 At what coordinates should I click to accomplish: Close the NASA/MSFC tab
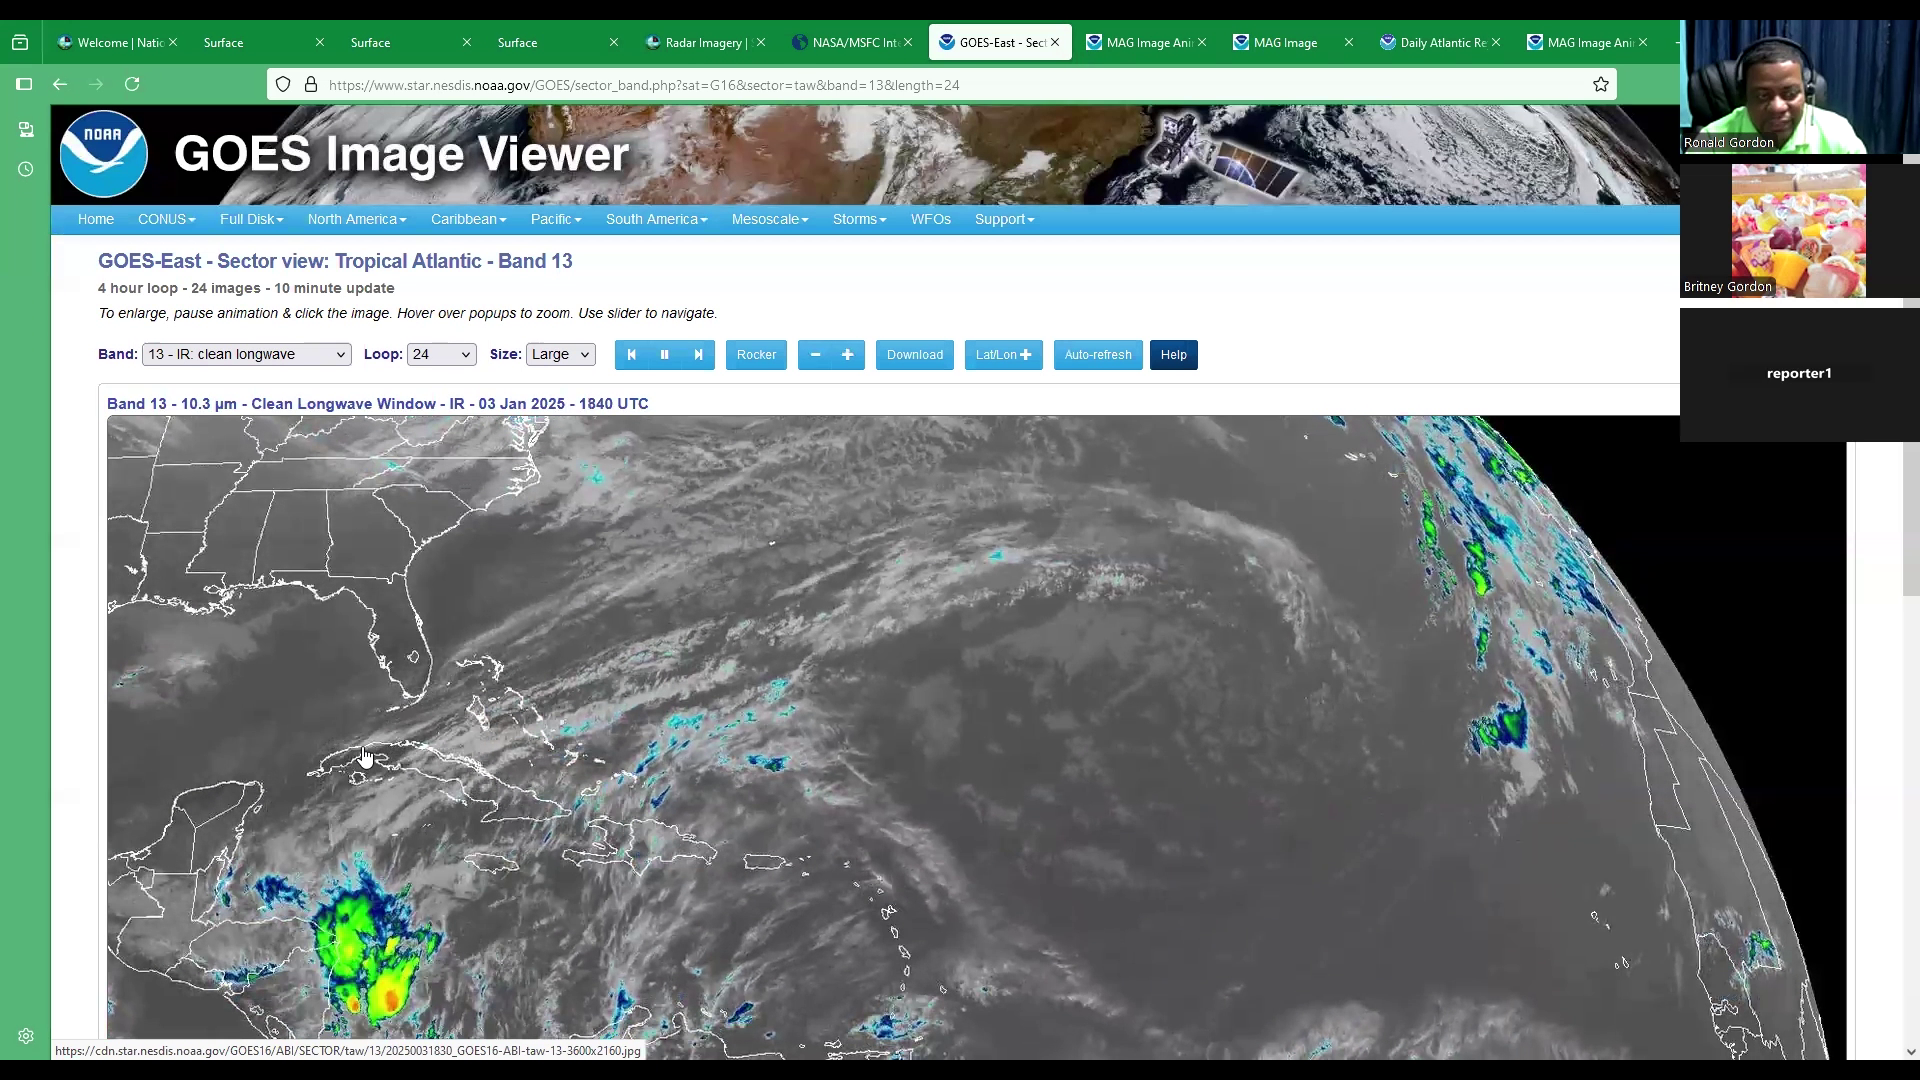point(908,42)
